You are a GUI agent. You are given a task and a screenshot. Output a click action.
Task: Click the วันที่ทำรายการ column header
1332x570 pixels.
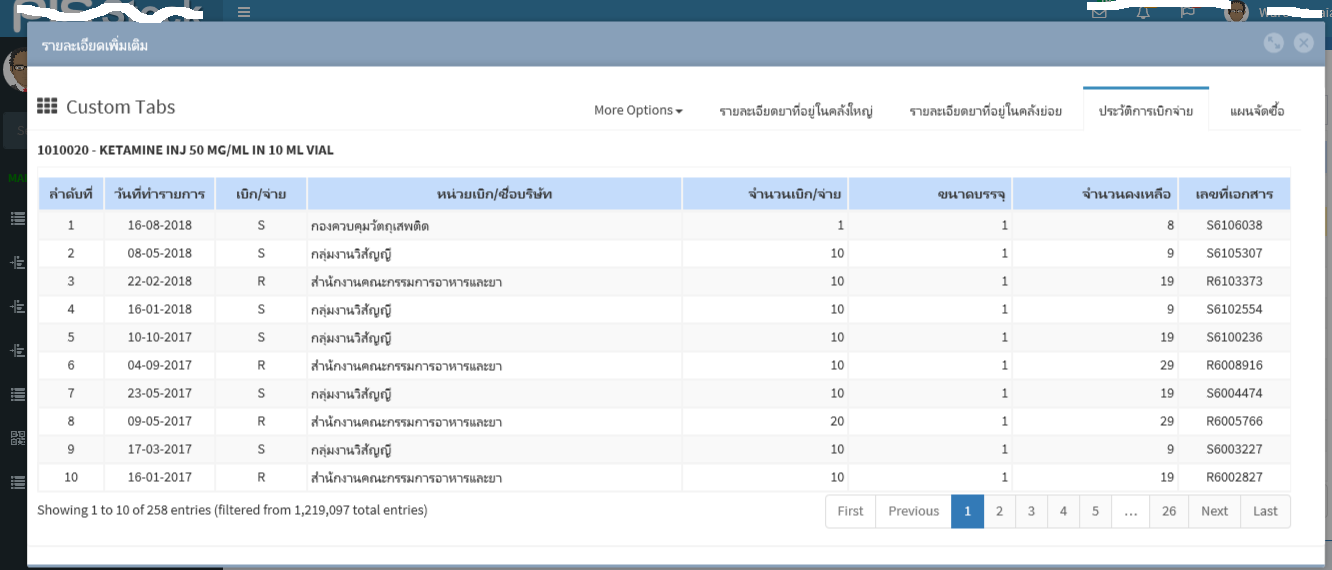coord(160,194)
